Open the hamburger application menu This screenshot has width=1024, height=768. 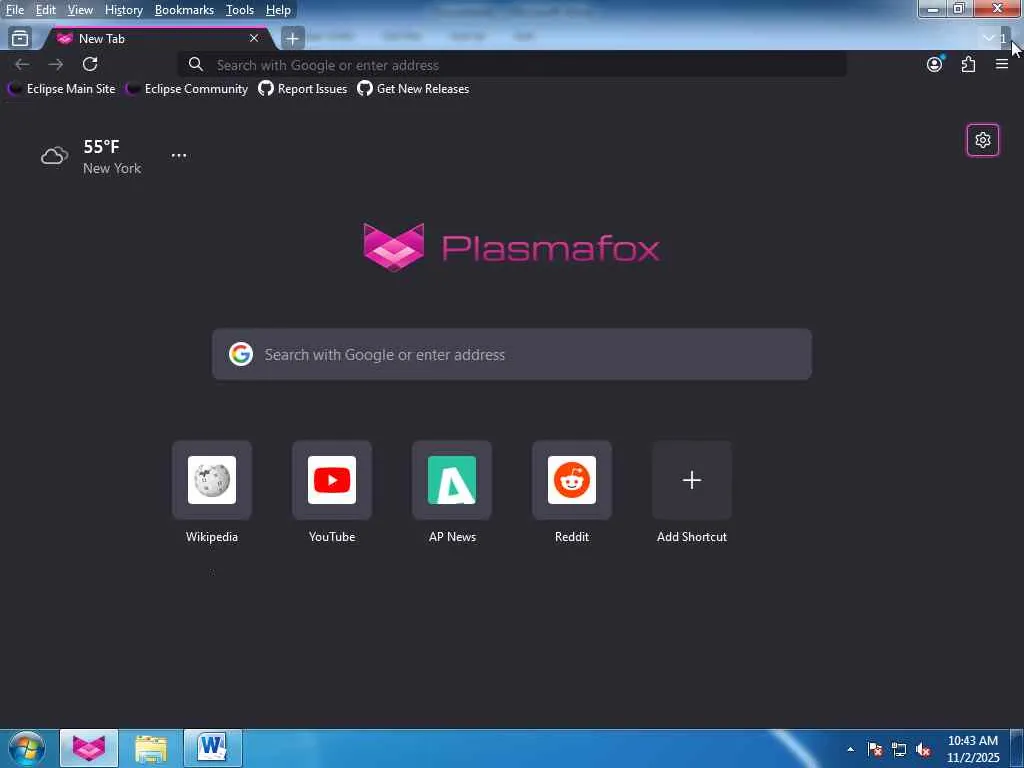coord(1002,64)
